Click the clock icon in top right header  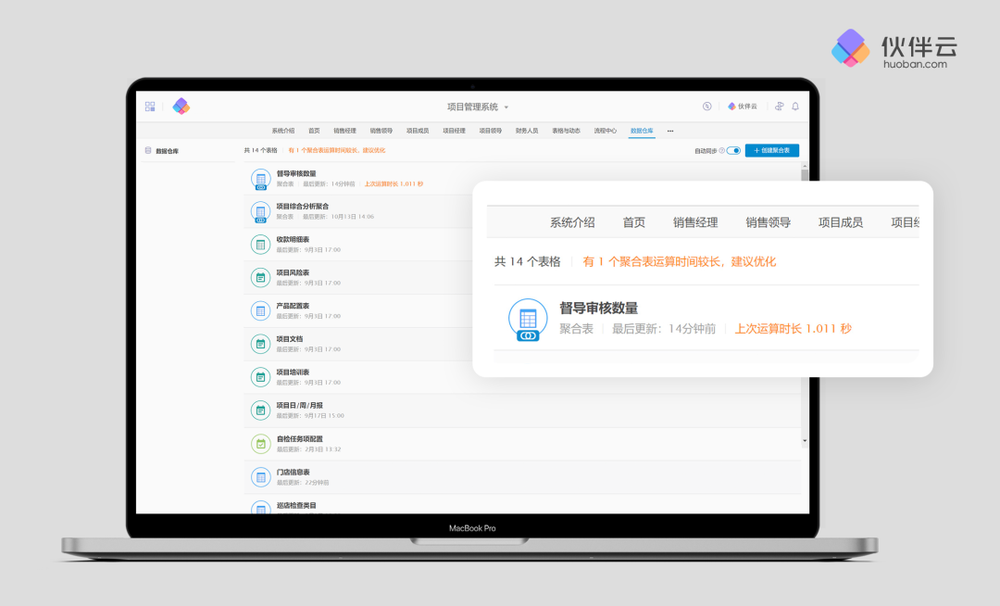coord(707,106)
